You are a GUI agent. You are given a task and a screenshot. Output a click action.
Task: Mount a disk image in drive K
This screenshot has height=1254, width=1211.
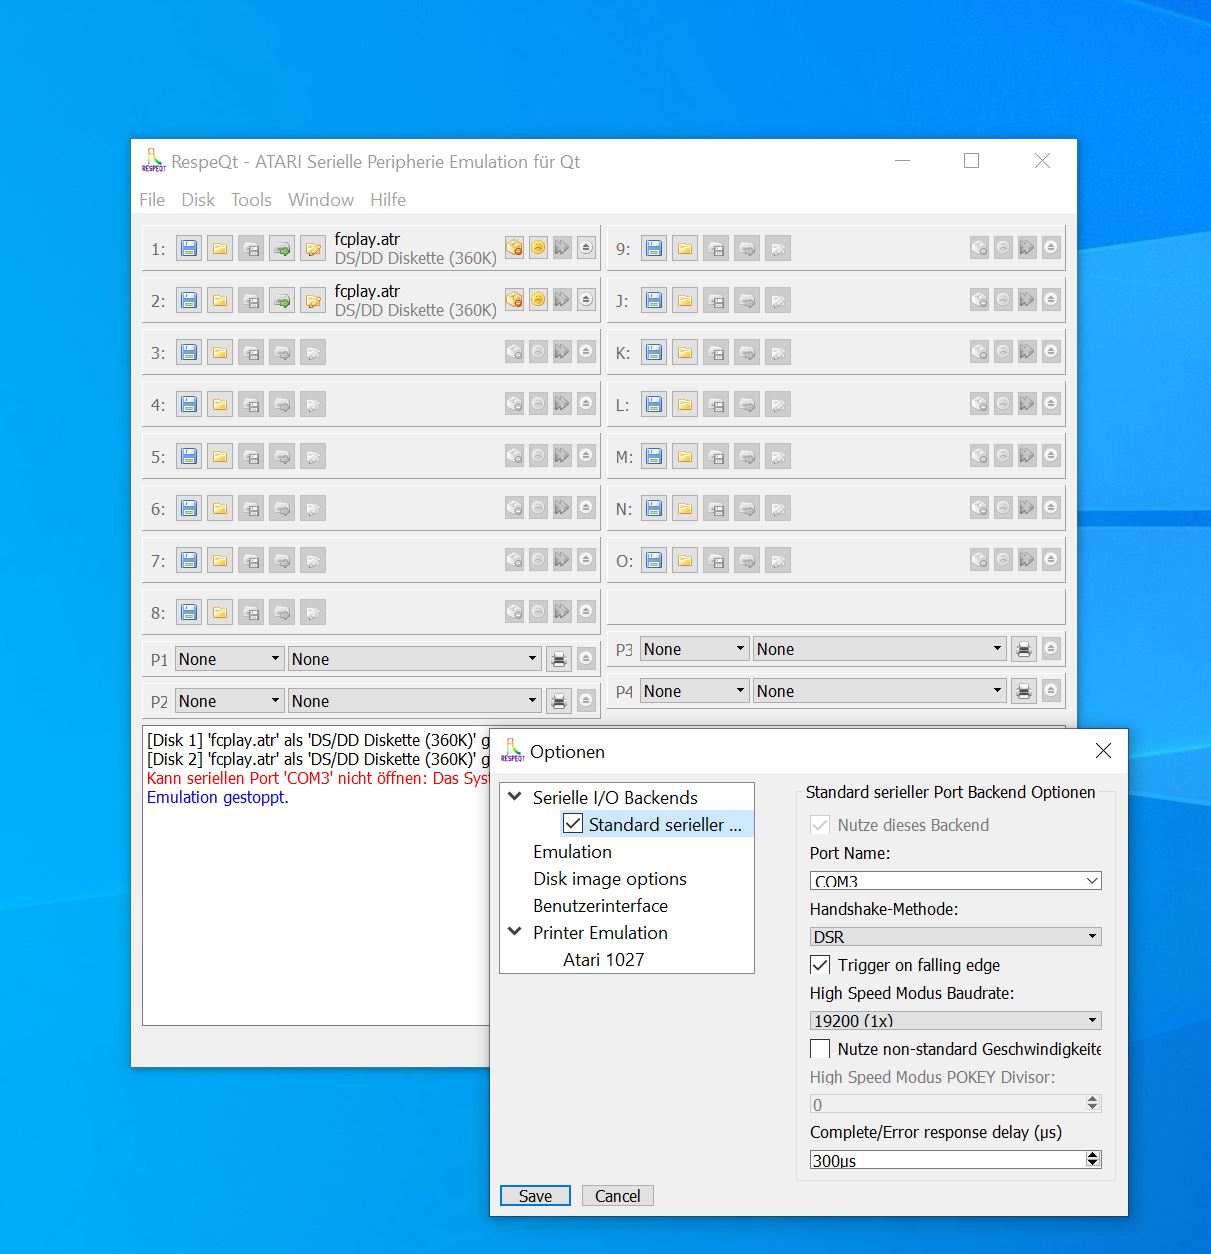coord(653,352)
